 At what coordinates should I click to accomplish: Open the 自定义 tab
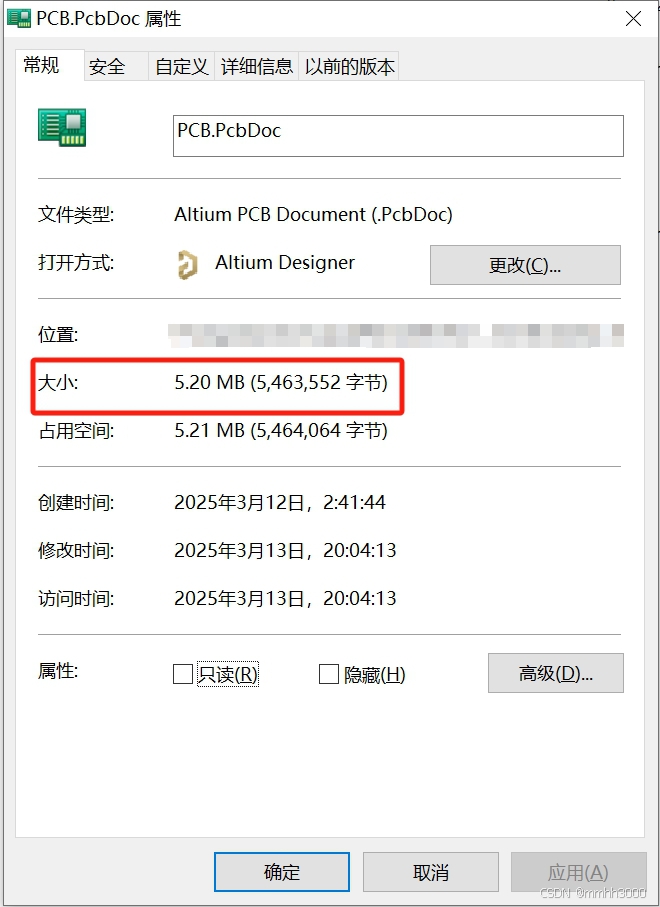[x=182, y=67]
